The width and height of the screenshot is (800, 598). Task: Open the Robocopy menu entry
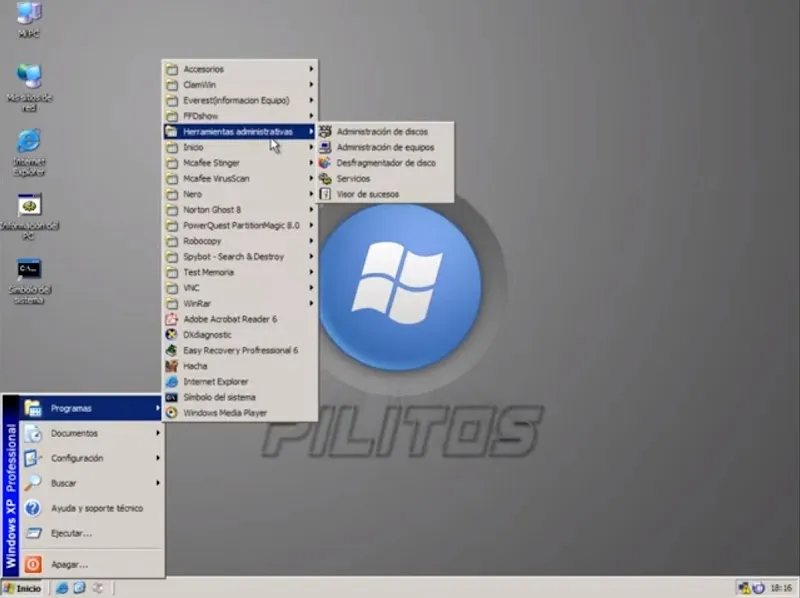[240, 241]
